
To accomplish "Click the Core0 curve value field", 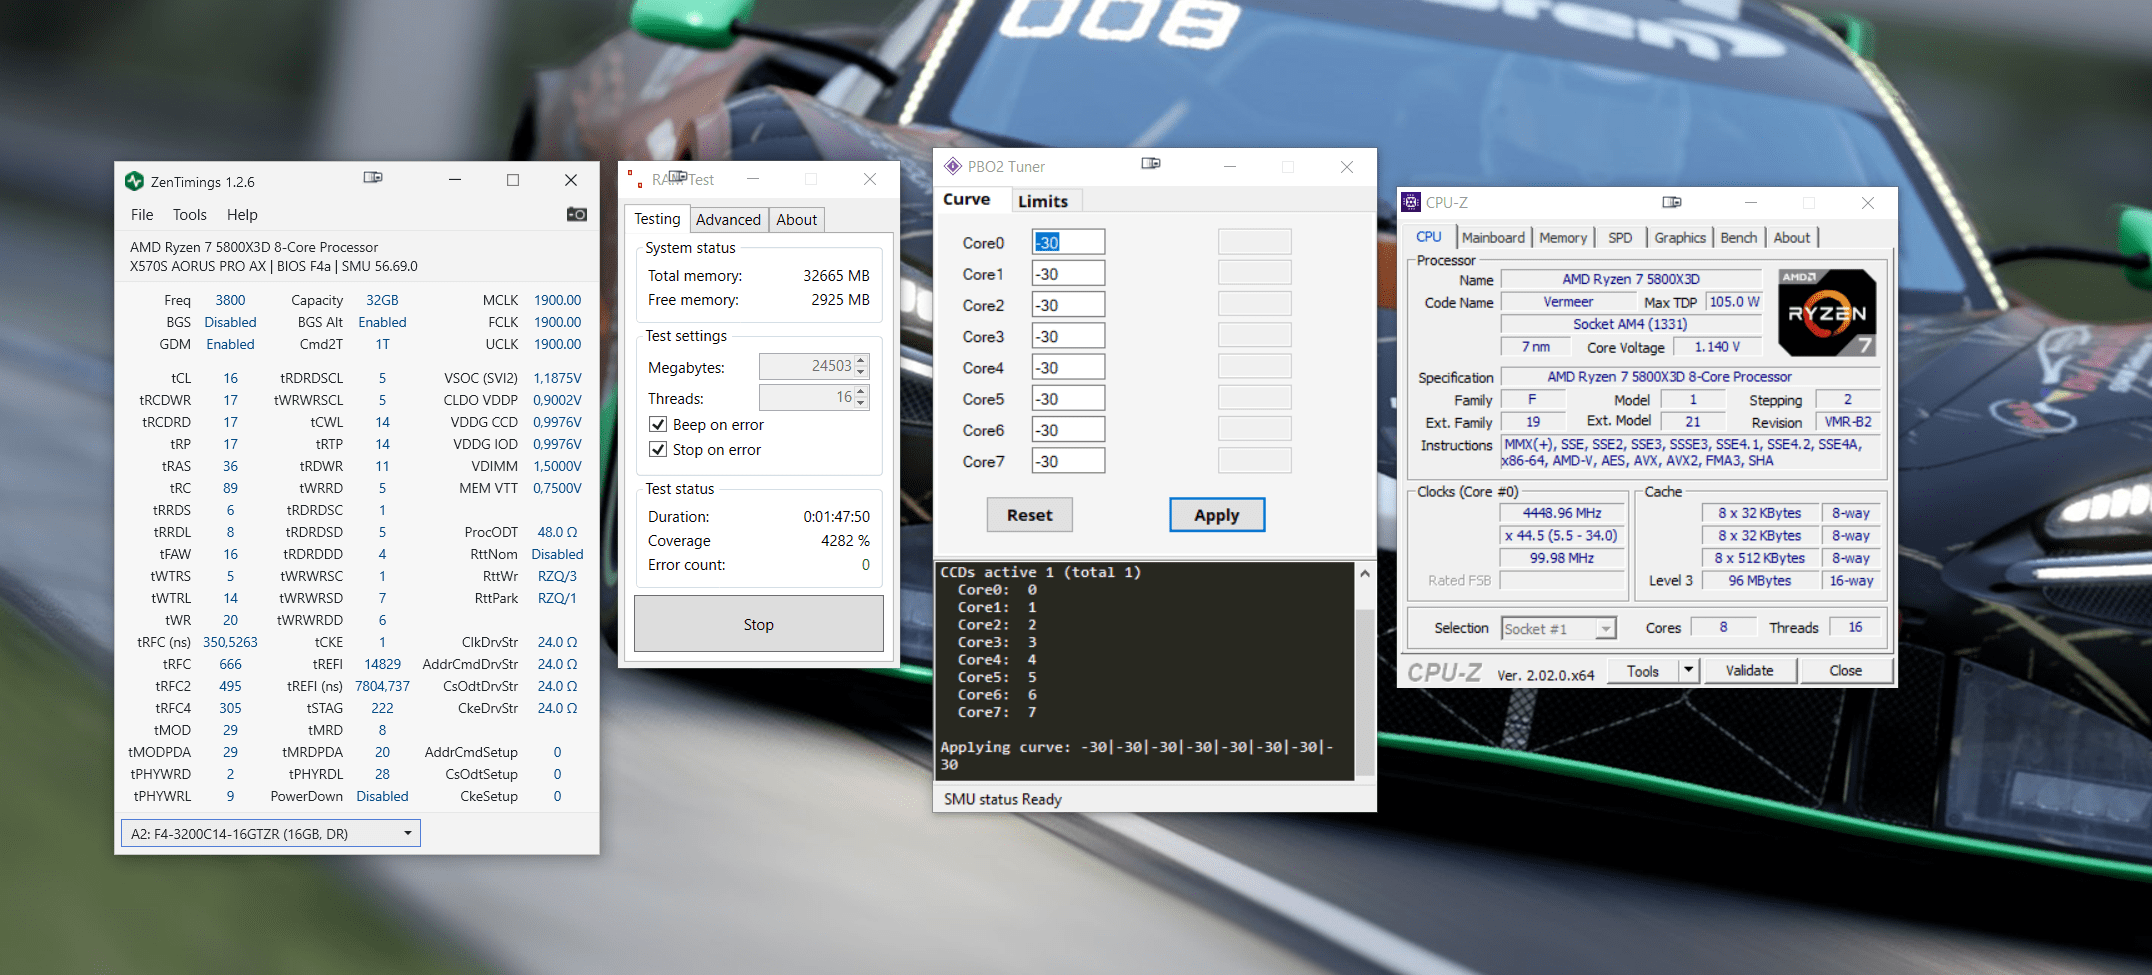I will pyautogui.click(x=1068, y=242).
